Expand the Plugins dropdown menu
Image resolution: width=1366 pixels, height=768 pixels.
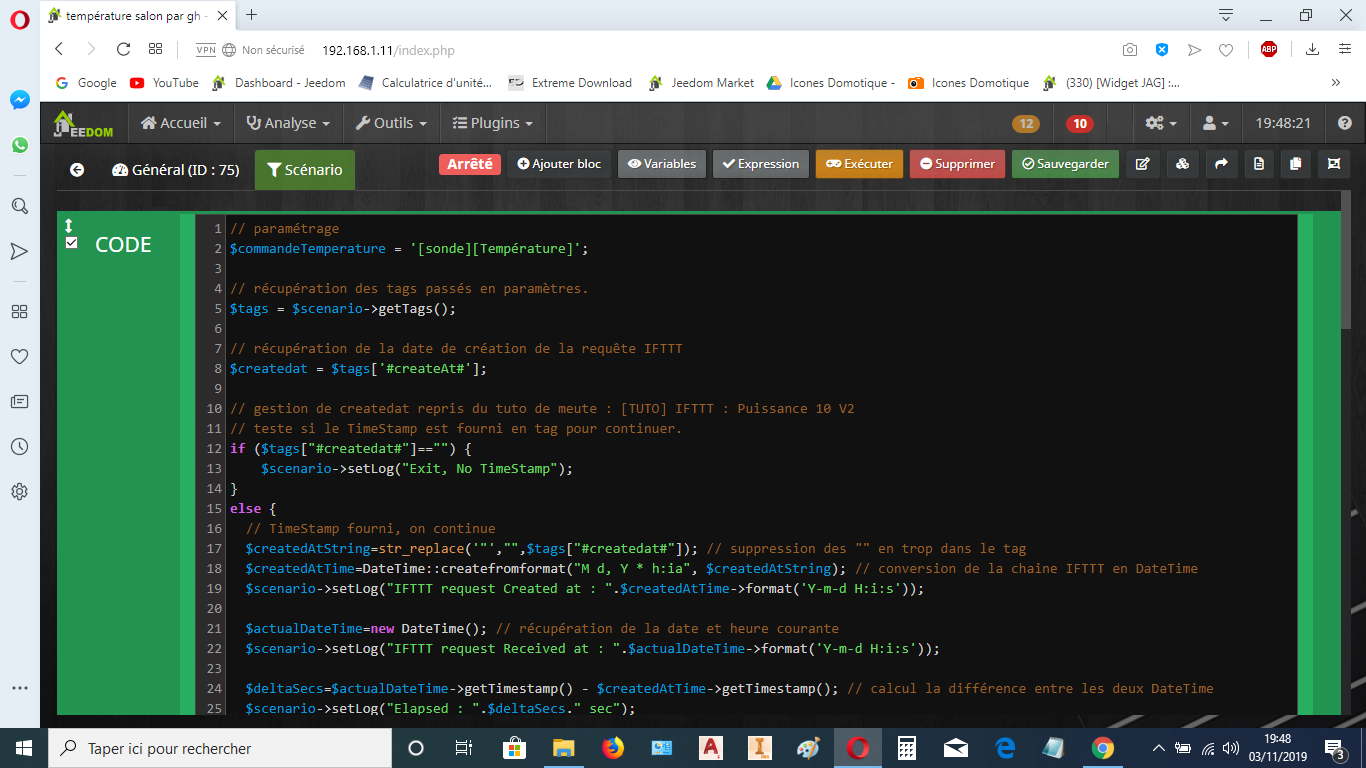coord(492,123)
